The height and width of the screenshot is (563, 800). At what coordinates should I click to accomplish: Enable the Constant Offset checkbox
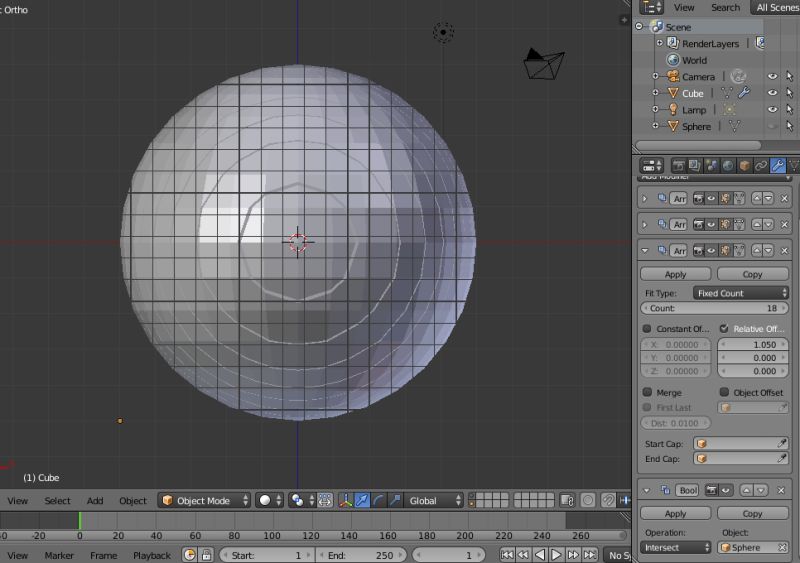[647, 329]
